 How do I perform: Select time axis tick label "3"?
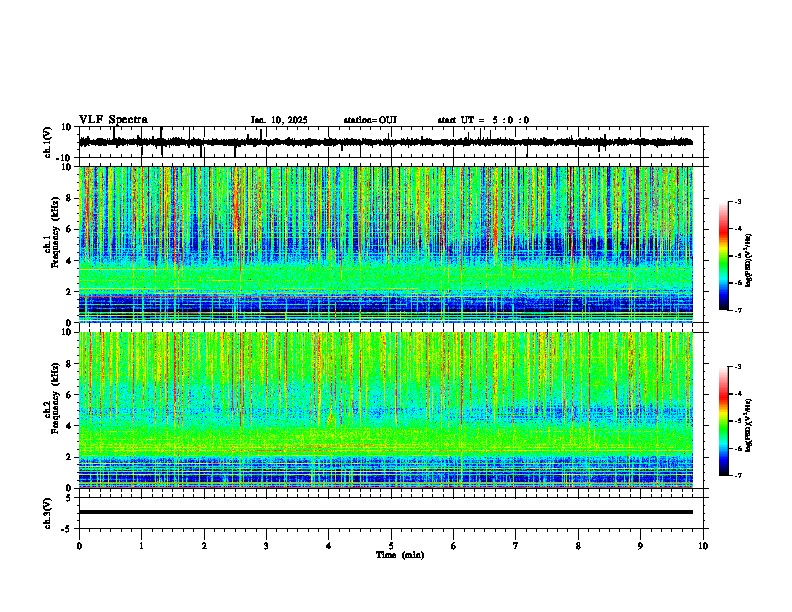tap(266, 546)
